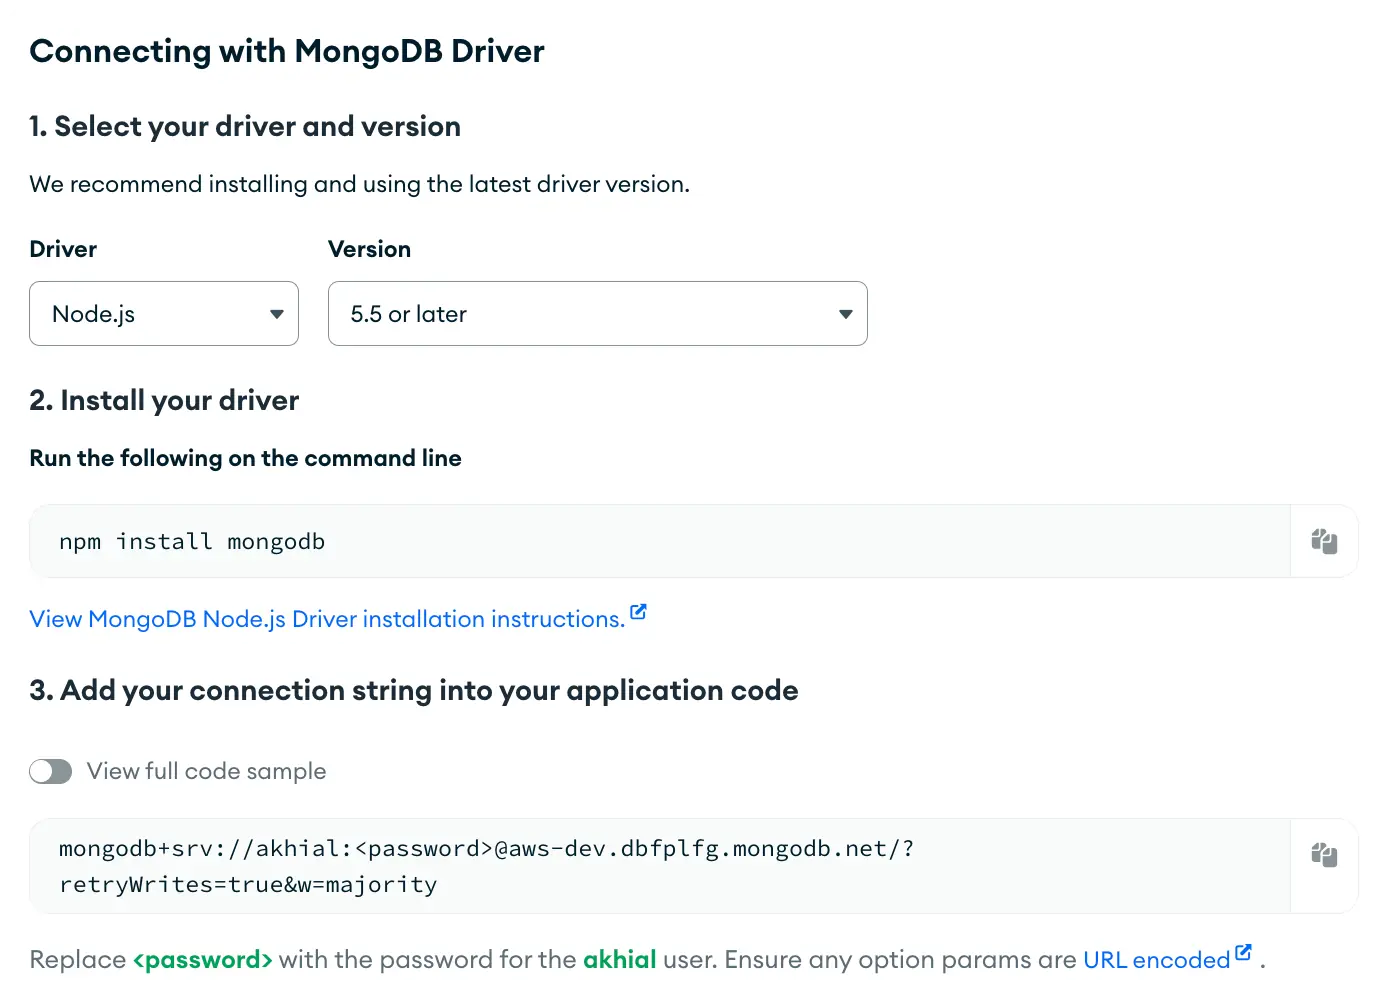1400x994 pixels.
Task: Click the 'Connecting with MongoDB Driver' heading
Action: pos(287,51)
